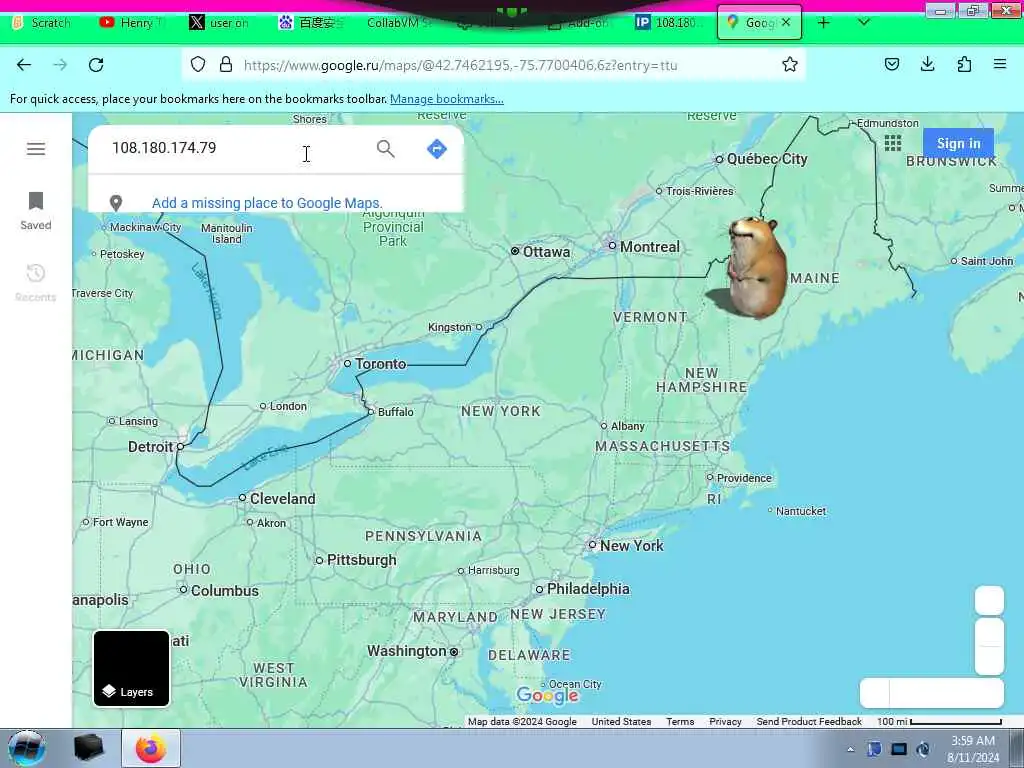Viewport: 1024px width, 768px height.
Task: Go back to the previous page
Action: [24, 65]
